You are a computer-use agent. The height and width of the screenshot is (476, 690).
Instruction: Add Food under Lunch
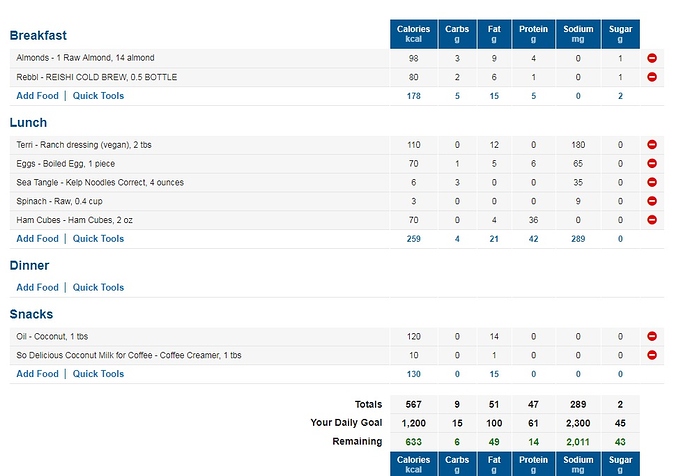click(37, 239)
